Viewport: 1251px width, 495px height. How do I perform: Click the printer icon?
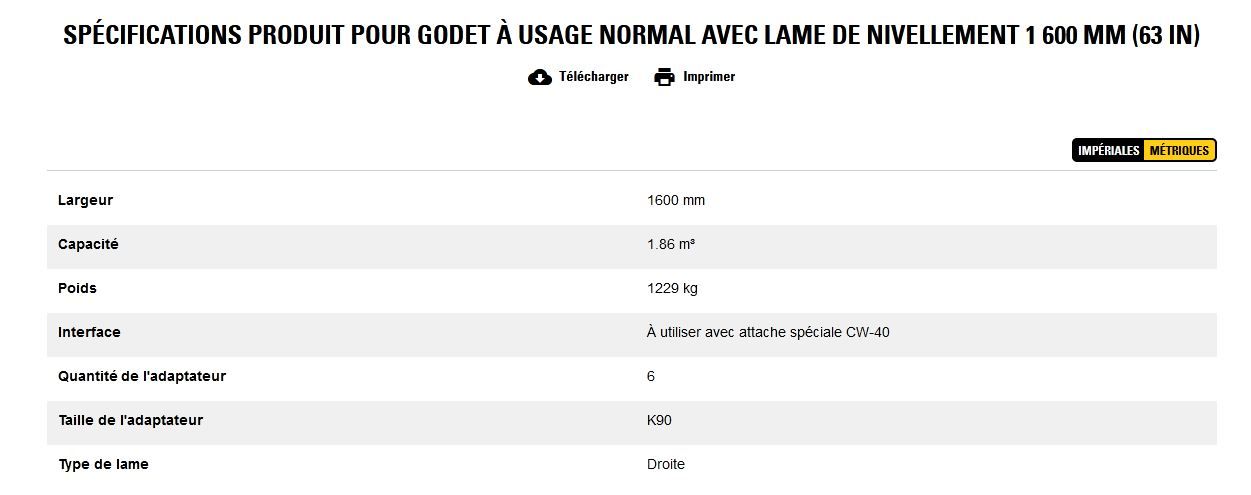coord(664,77)
